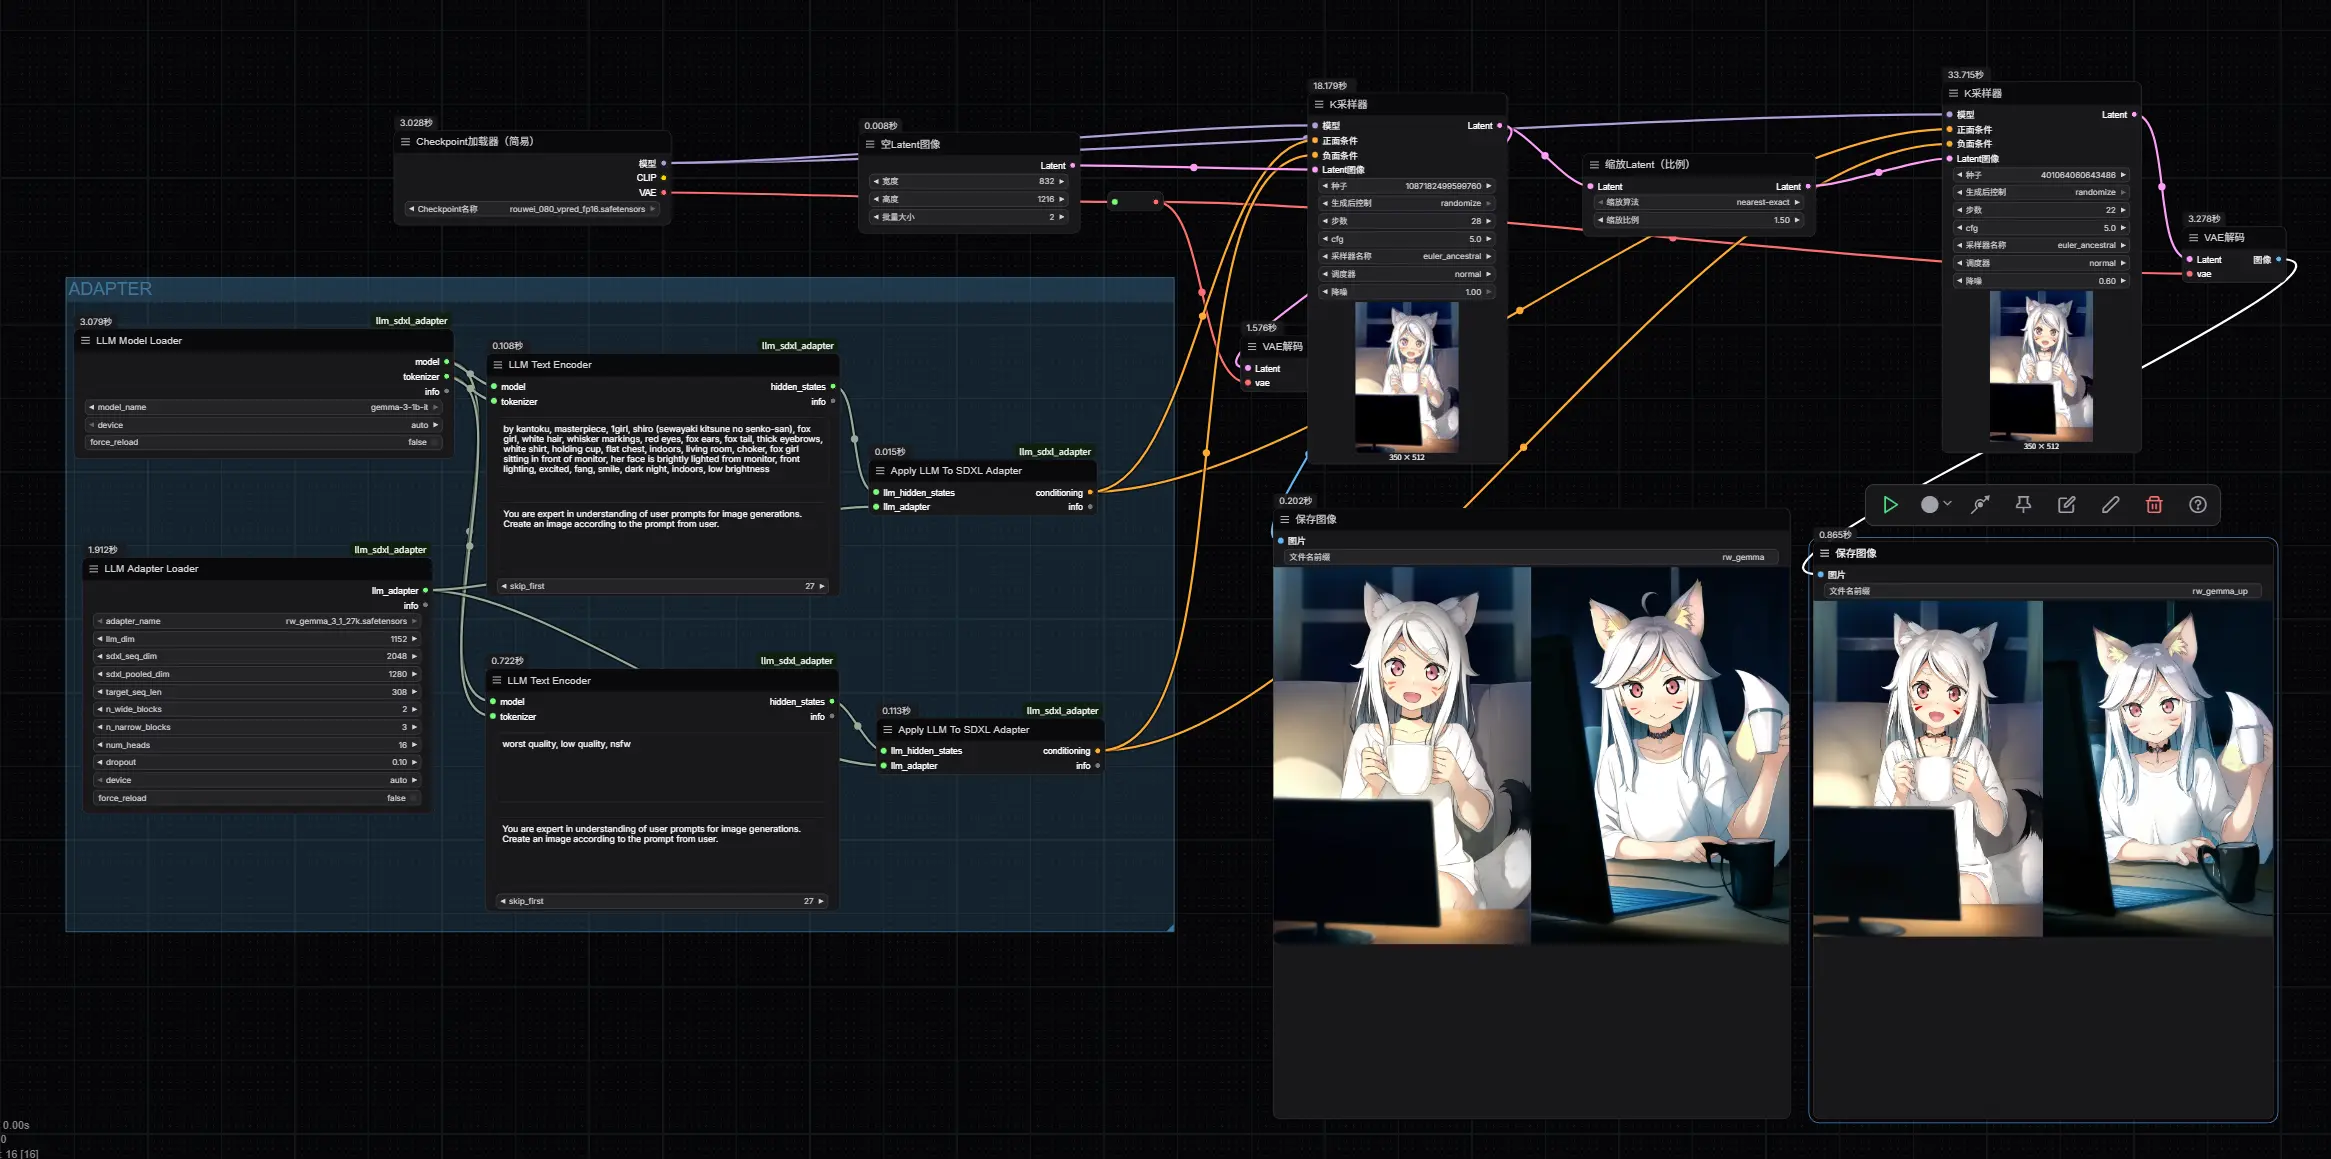Viewport: 2331px width, 1159px height.
Task: Open the model_name gemma-3-1b-it dropdown
Action: [262, 407]
